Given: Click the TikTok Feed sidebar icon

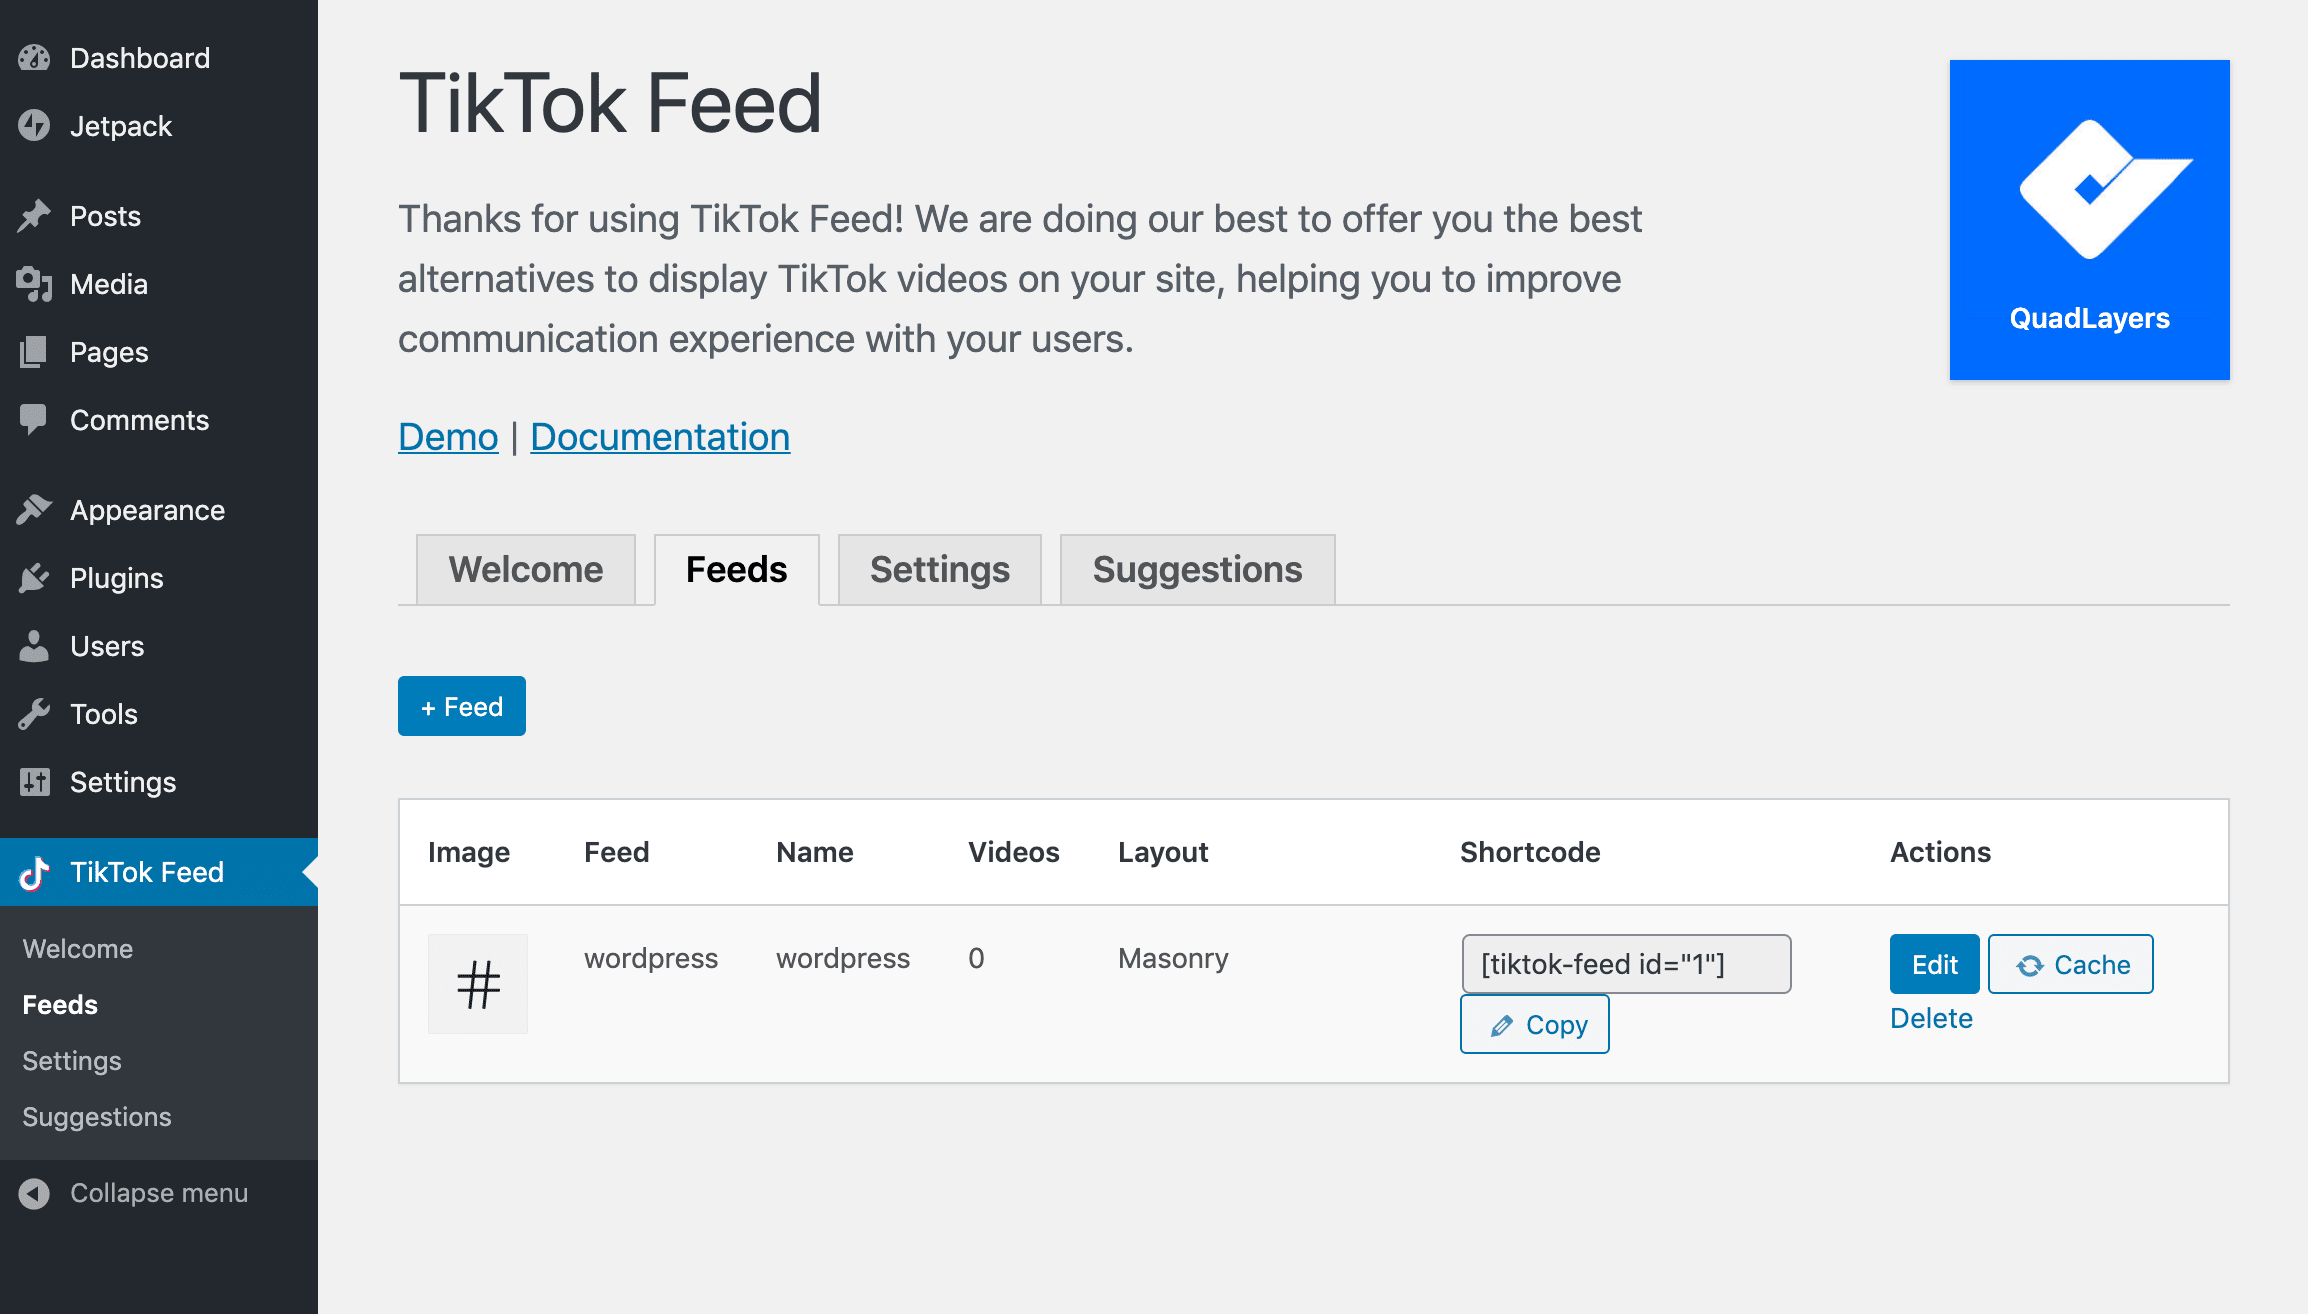Looking at the screenshot, I should (33, 870).
